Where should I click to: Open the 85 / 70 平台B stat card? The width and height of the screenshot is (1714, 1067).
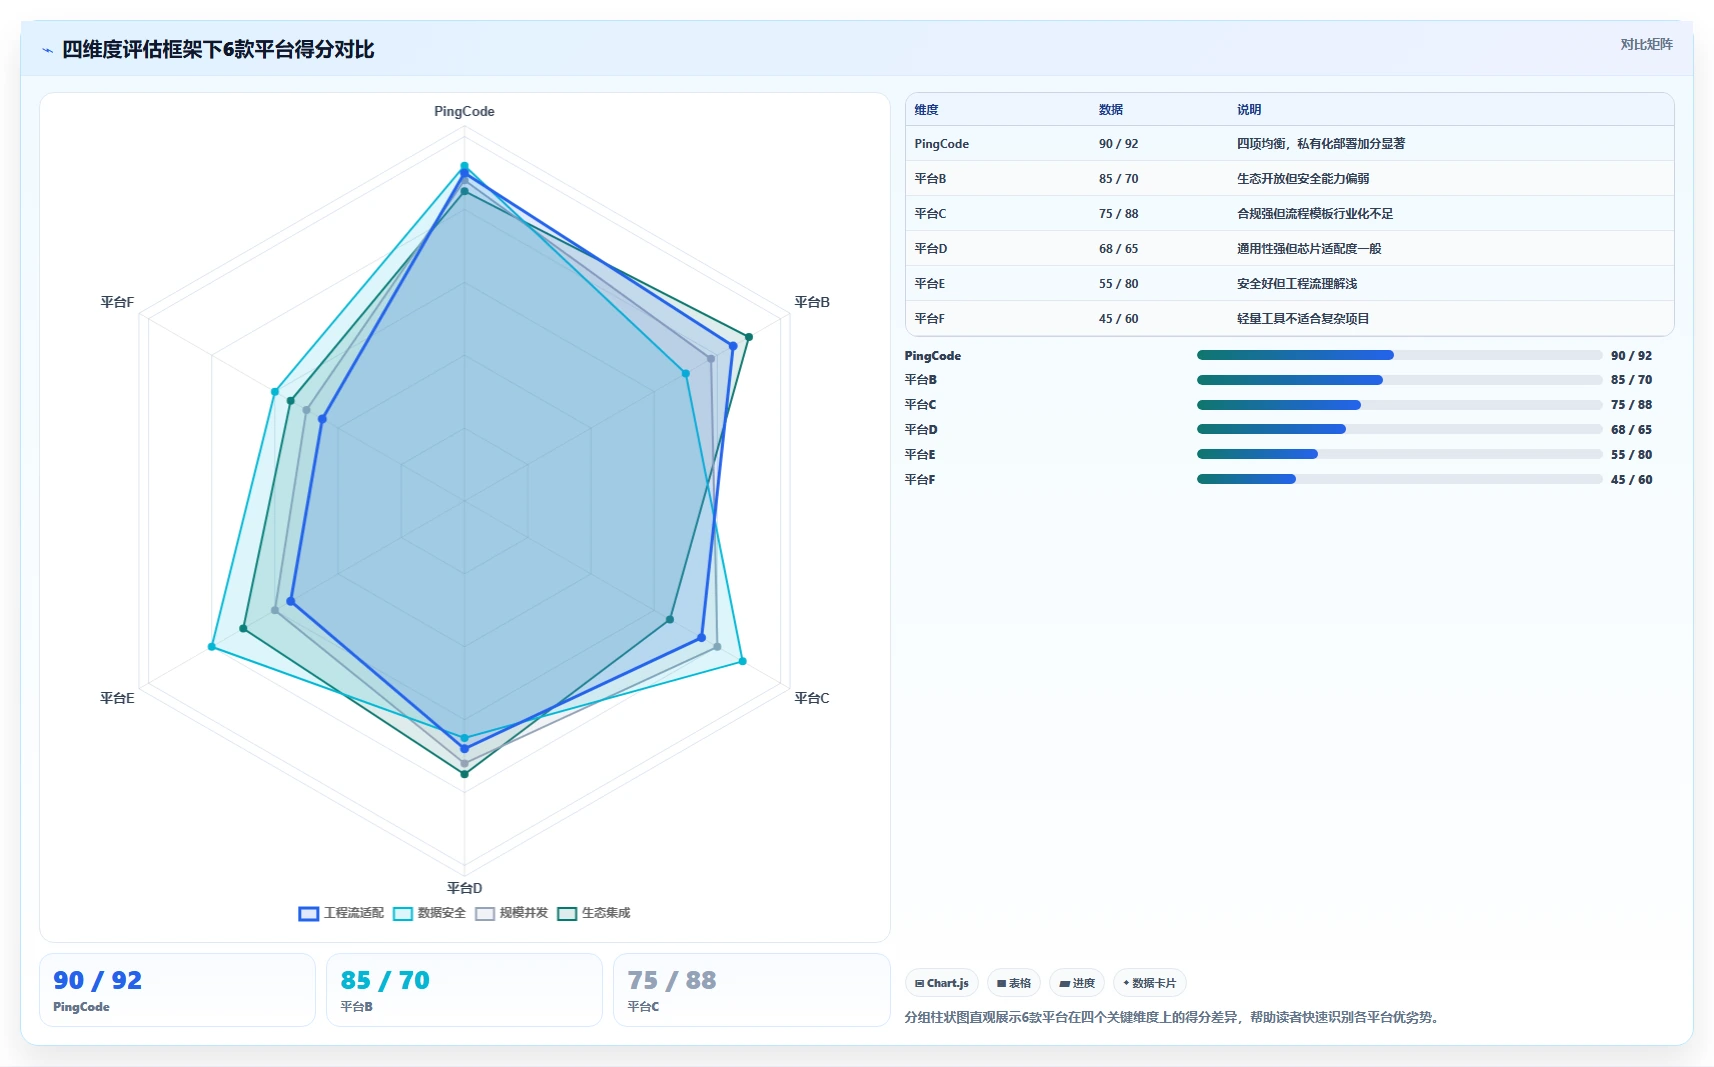click(x=464, y=990)
